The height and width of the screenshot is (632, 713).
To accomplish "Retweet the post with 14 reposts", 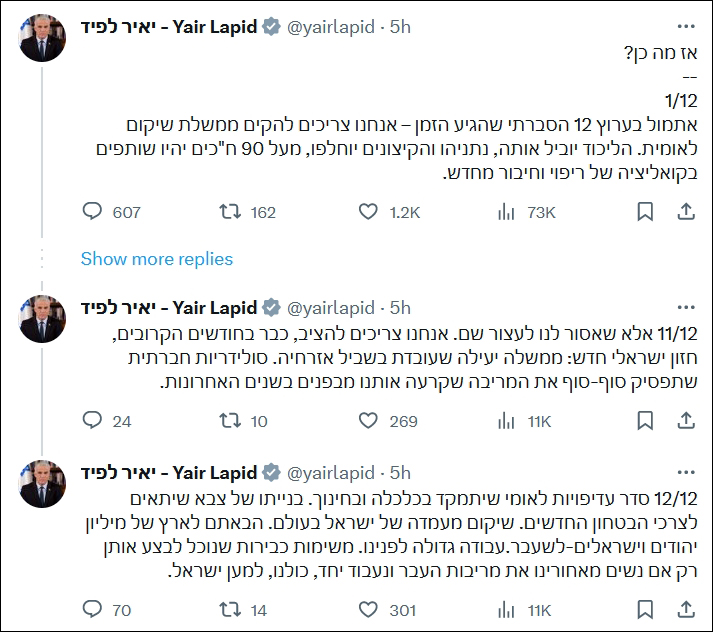I will [x=227, y=607].
